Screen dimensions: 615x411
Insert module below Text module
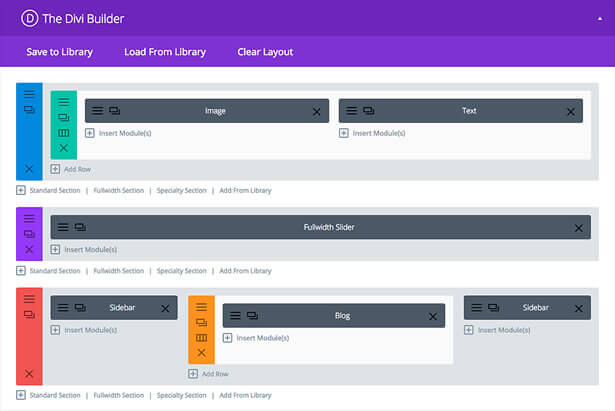click(x=372, y=133)
